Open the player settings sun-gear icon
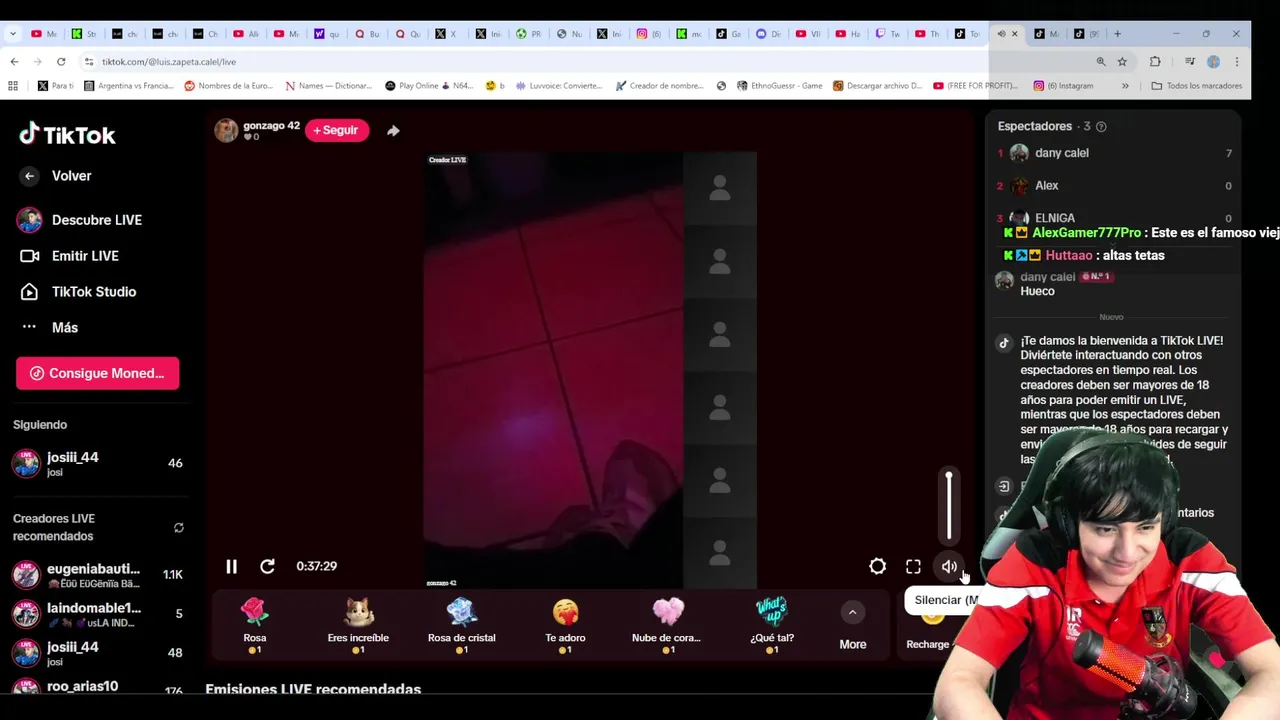 [x=877, y=566]
